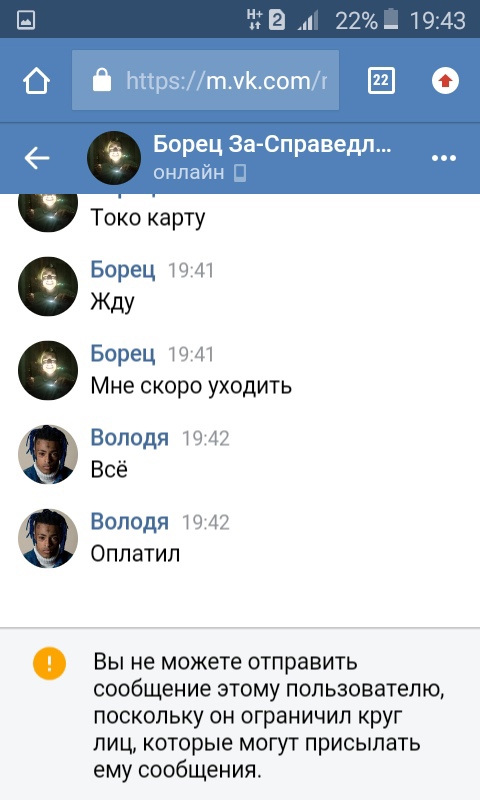The width and height of the screenshot is (480, 800).
Task: Tap the lock icon in address bar
Action: pos(102,80)
